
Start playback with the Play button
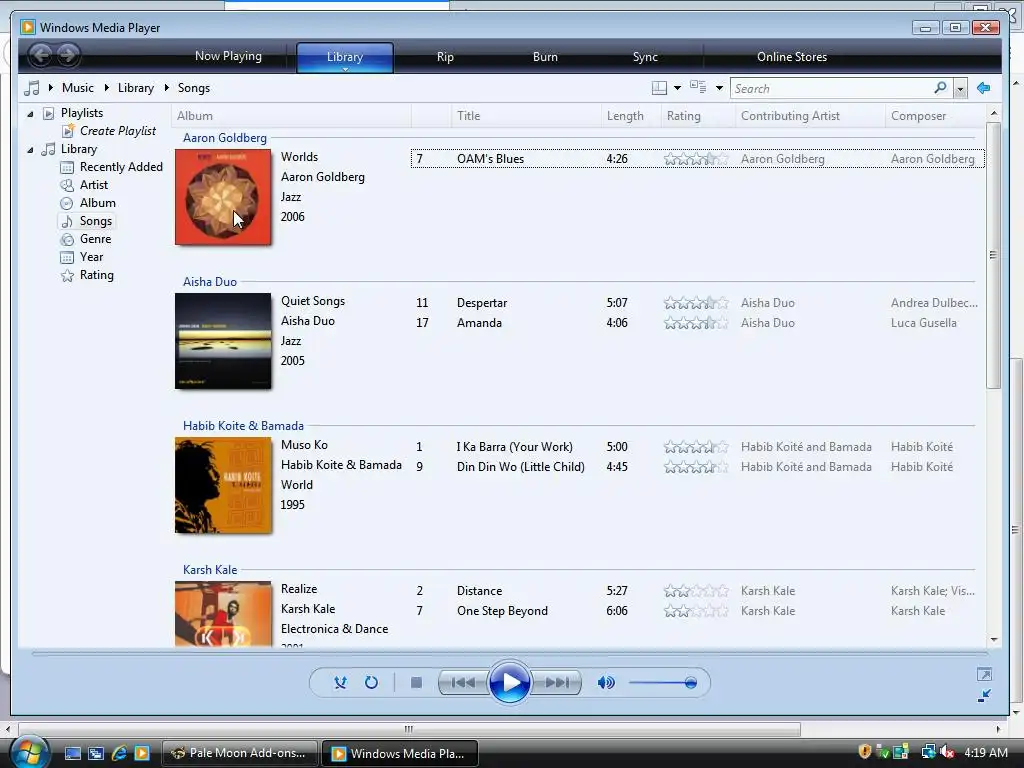click(x=509, y=682)
